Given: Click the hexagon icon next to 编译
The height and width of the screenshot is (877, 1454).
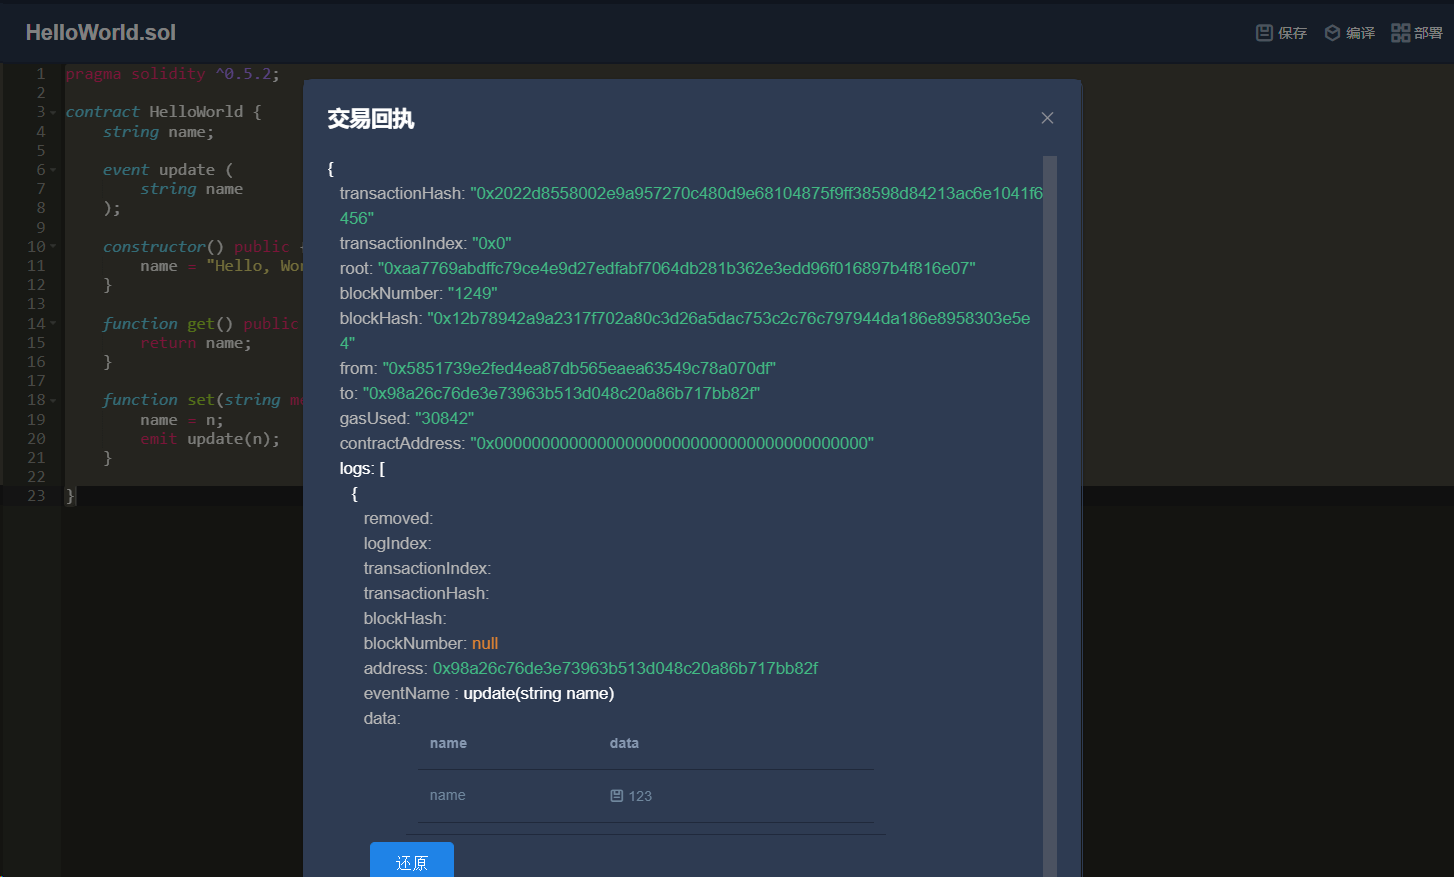Looking at the screenshot, I should coord(1332,31).
